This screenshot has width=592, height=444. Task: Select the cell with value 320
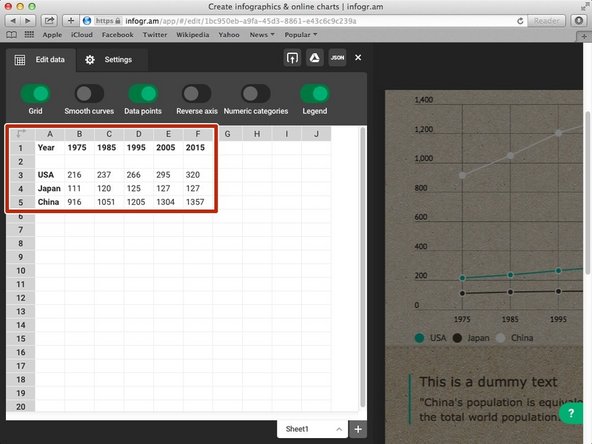[x=198, y=175]
